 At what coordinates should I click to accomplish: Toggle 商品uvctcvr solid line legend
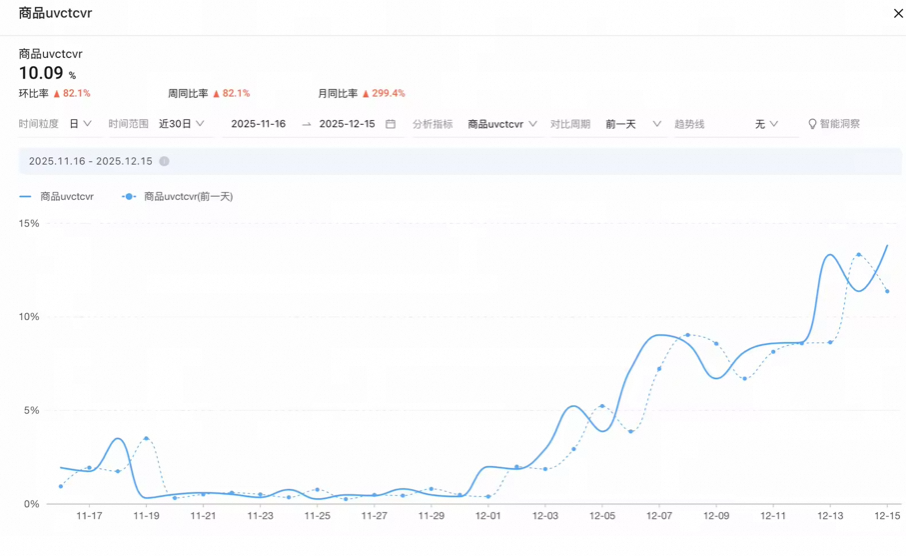[56, 197]
